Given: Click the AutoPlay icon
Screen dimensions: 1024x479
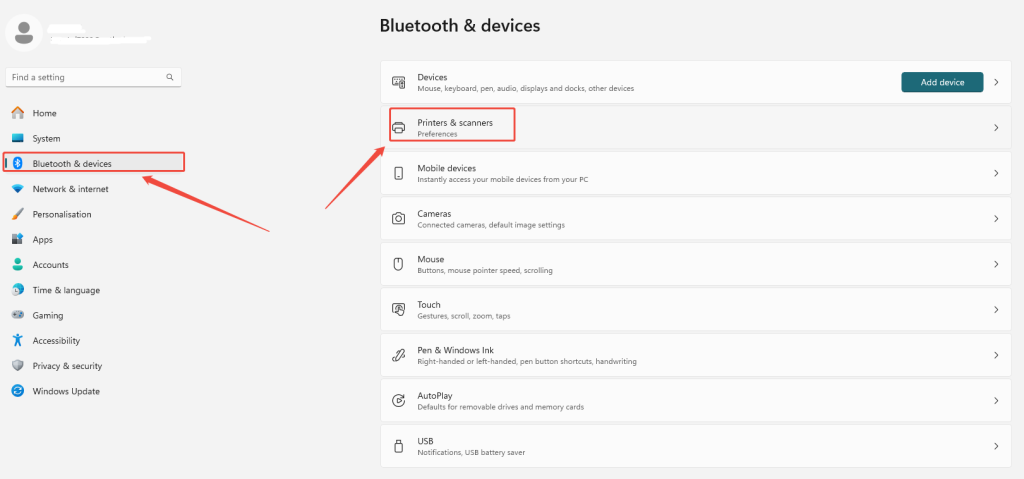Looking at the screenshot, I should [399, 400].
